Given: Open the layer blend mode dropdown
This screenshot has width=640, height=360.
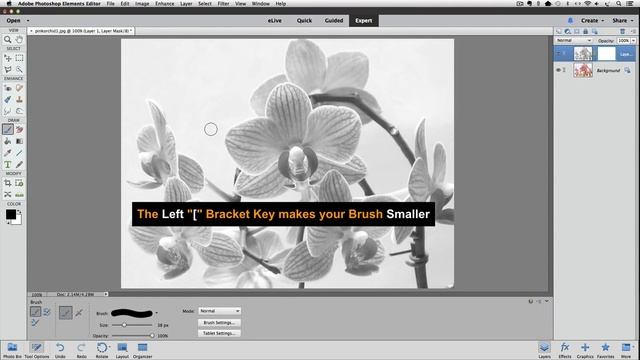Looking at the screenshot, I should [573, 40].
